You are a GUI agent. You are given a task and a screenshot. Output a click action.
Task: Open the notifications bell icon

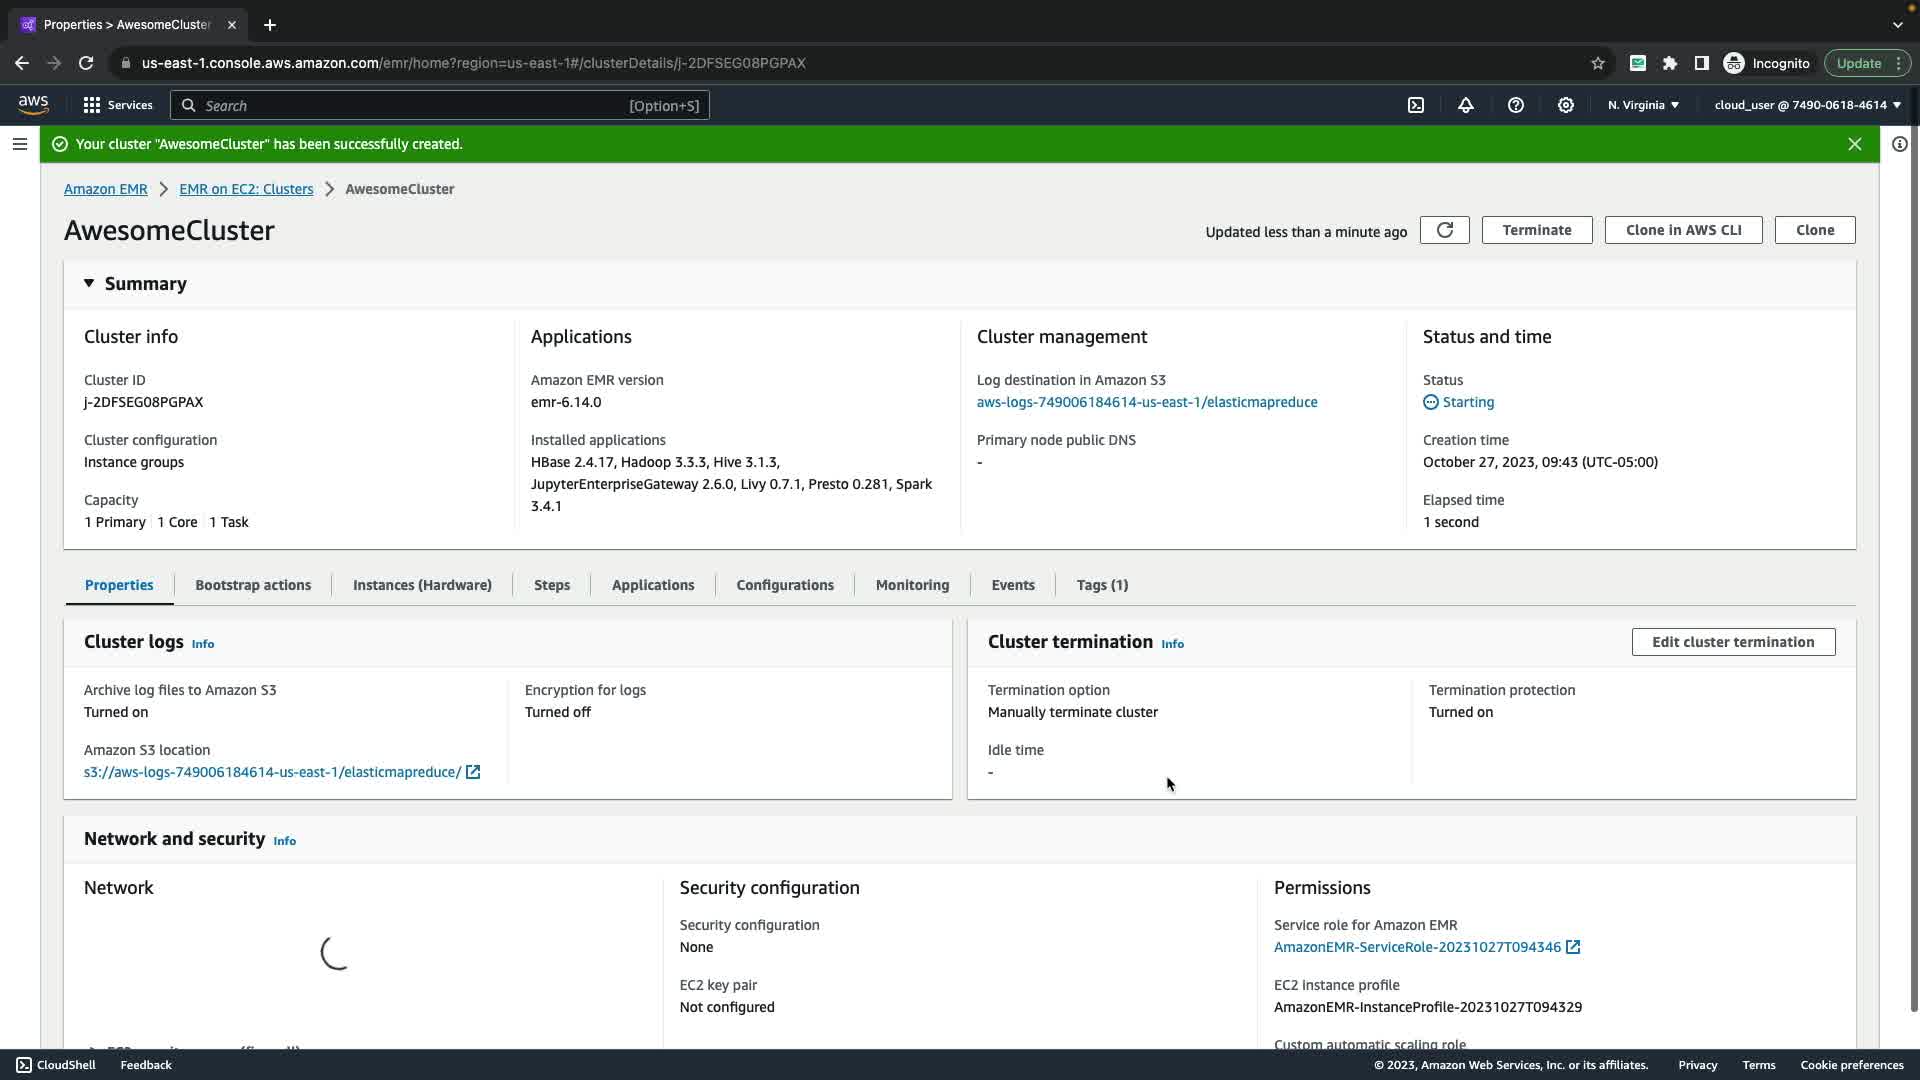[x=1466, y=105]
